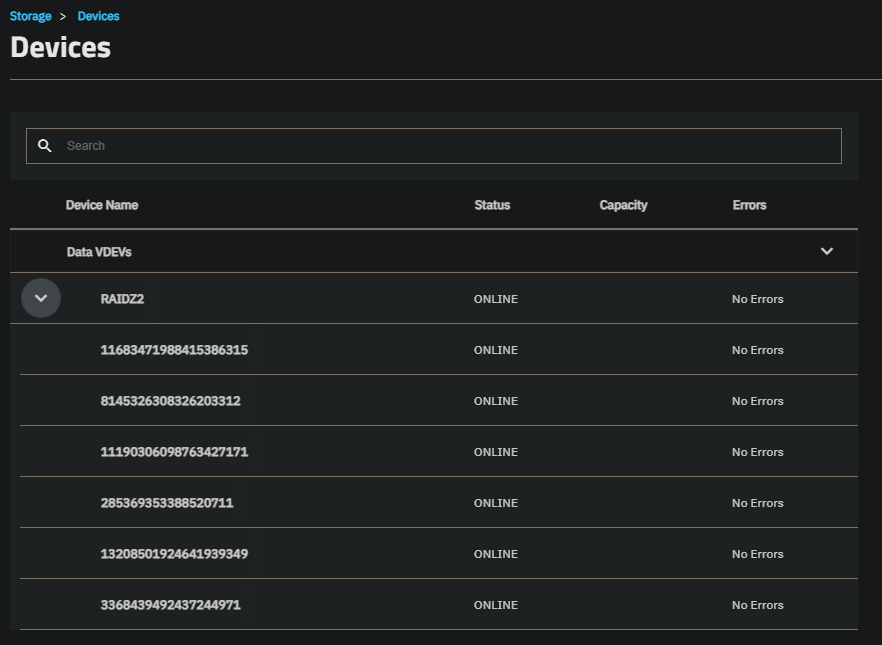This screenshot has height=645, width=882.
Task: Open the Storage breadcrumb link
Action: click(30, 16)
